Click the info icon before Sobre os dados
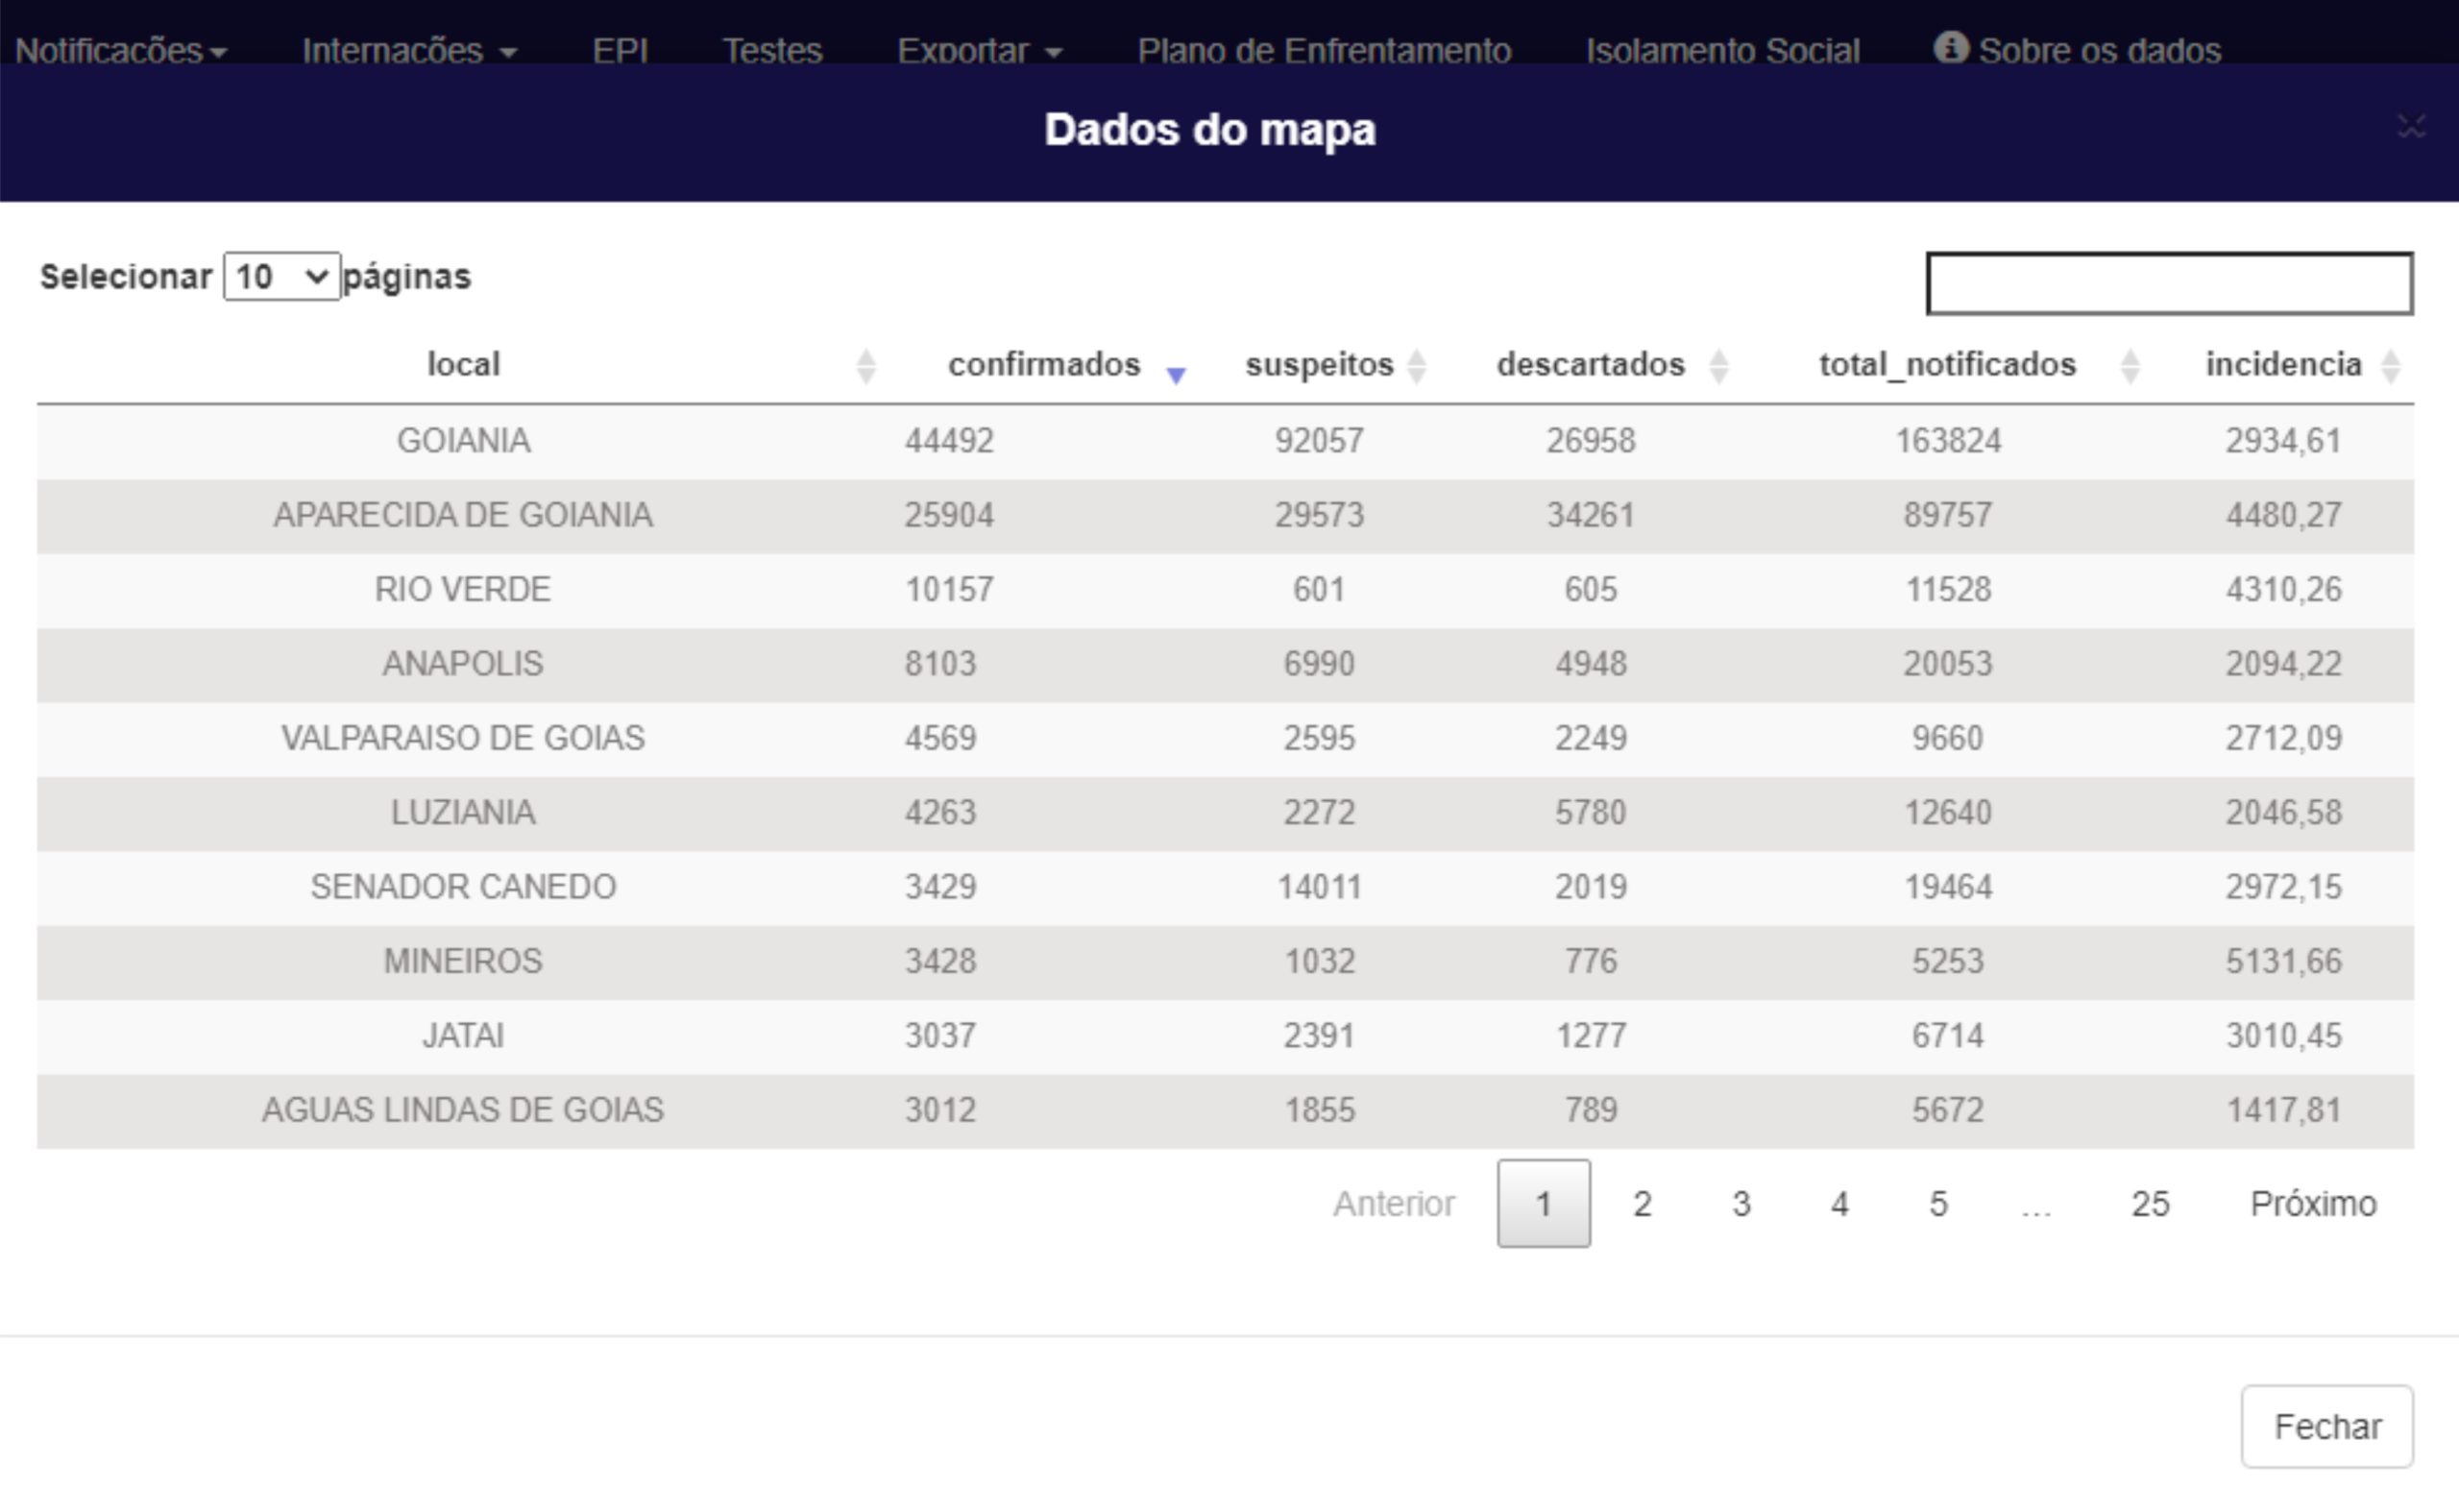The width and height of the screenshot is (2459, 1512). pyautogui.click(x=1950, y=47)
